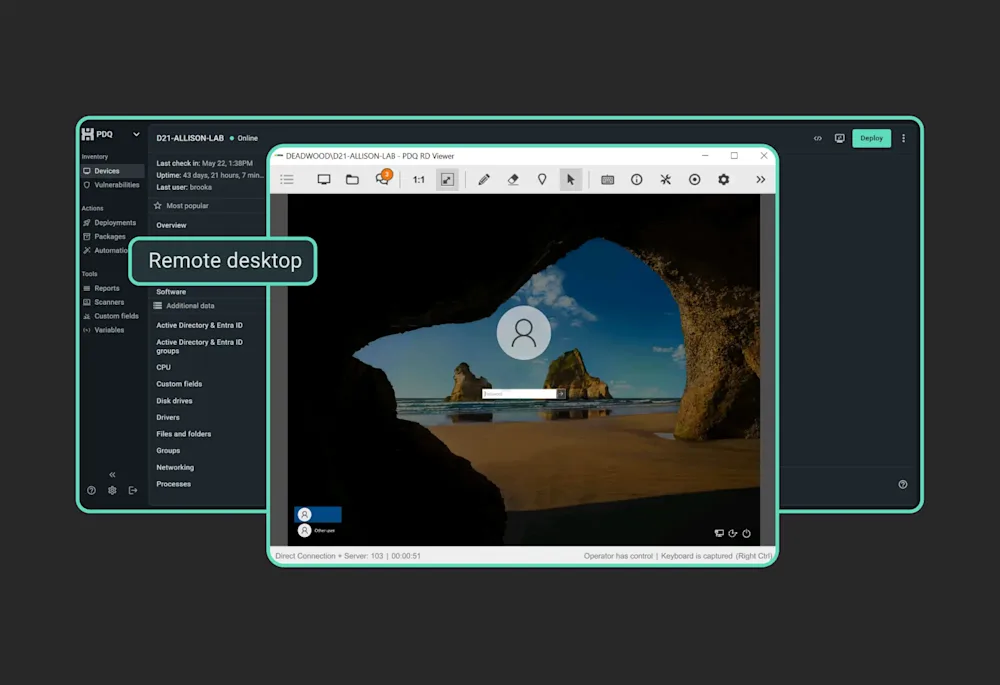
Task: Click the remote power icon on login screen
Action: coord(746,533)
